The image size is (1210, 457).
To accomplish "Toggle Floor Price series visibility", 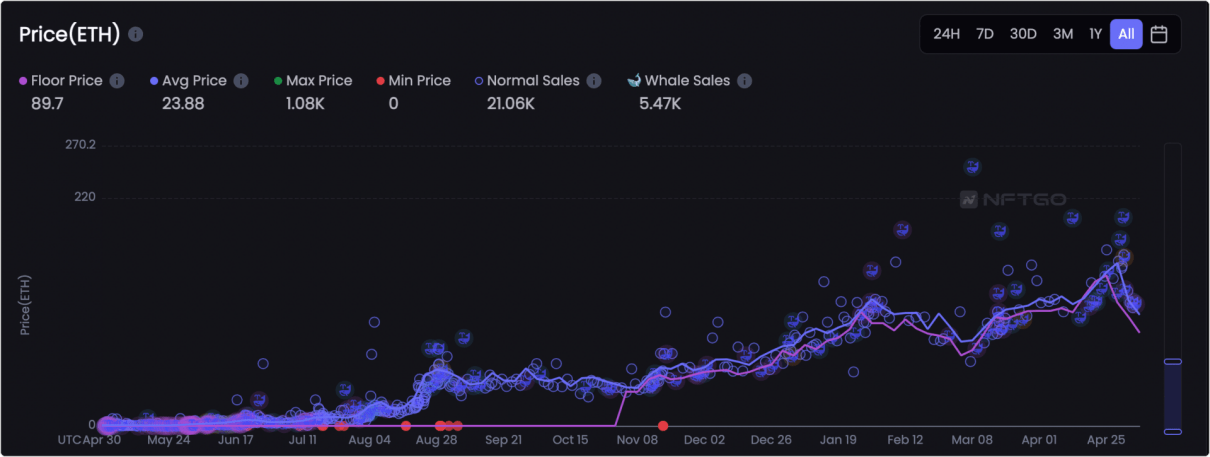I will coord(61,80).
